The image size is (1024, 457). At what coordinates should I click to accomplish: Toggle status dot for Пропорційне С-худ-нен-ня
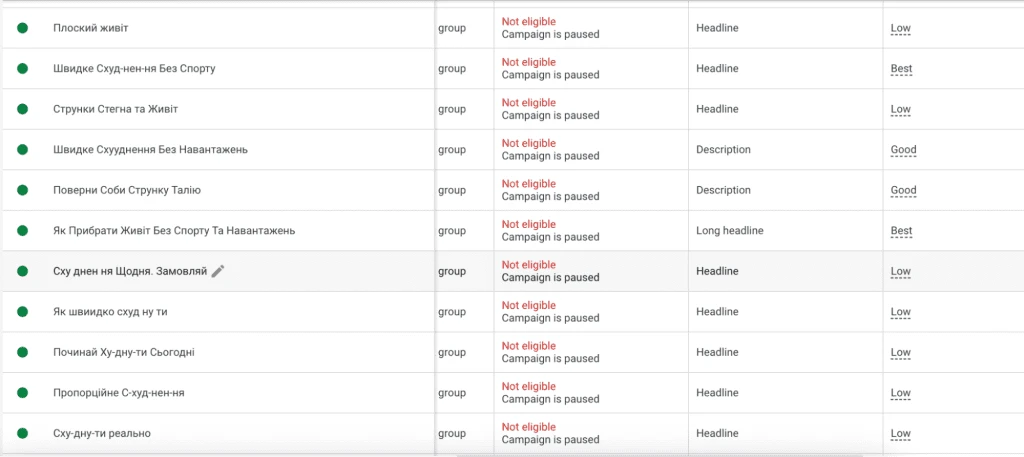[22, 392]
